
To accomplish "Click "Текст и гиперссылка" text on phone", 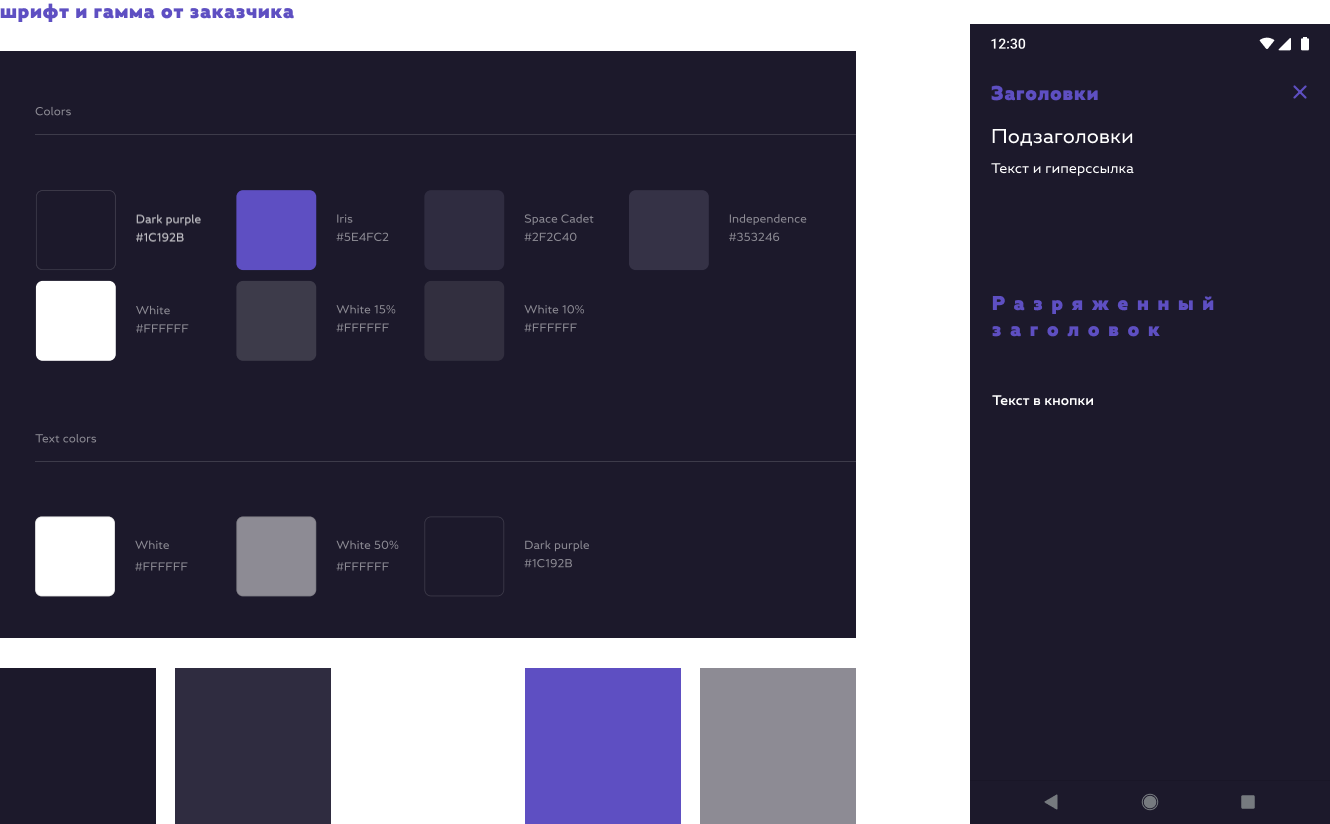I will click(1062, 169).
